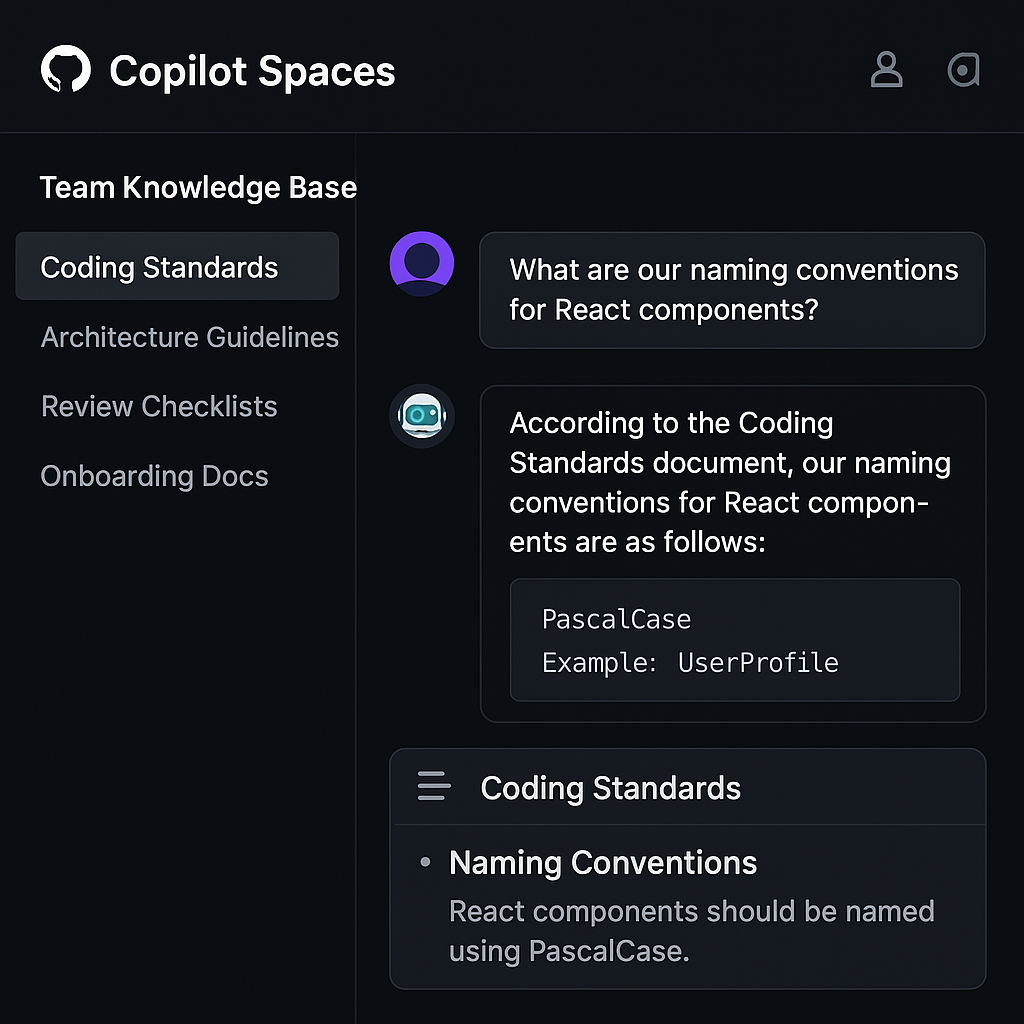1024x1024 pixels.
Task: Click the bullet marker beside Naming Conventions
Action: pyautogui.click(x=428, y=862)
